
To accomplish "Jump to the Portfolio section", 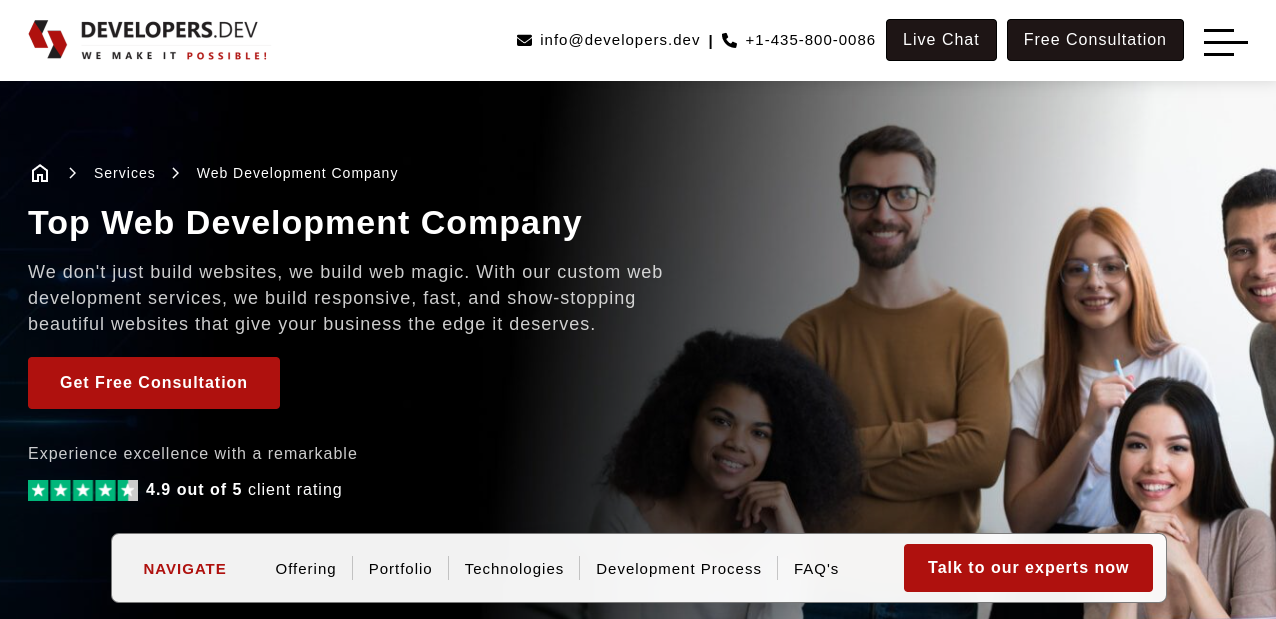I will point(400,569).
